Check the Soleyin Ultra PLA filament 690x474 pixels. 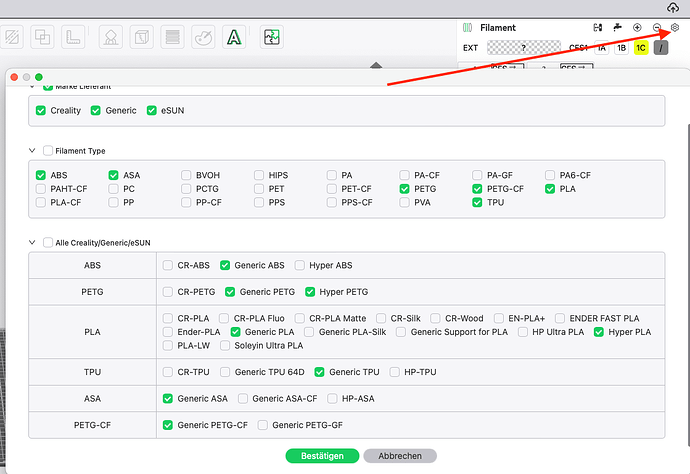tap(225, 345)
